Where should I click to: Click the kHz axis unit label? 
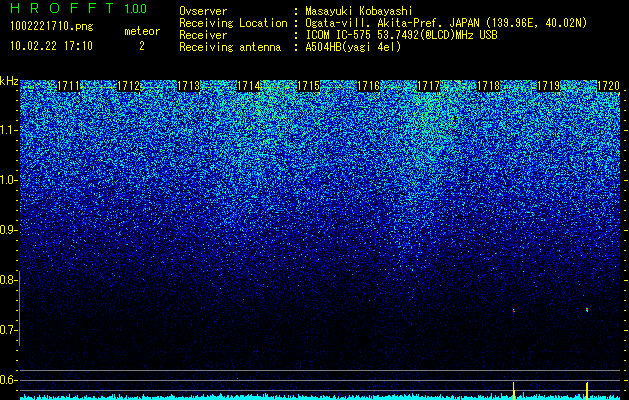[9, 81]
